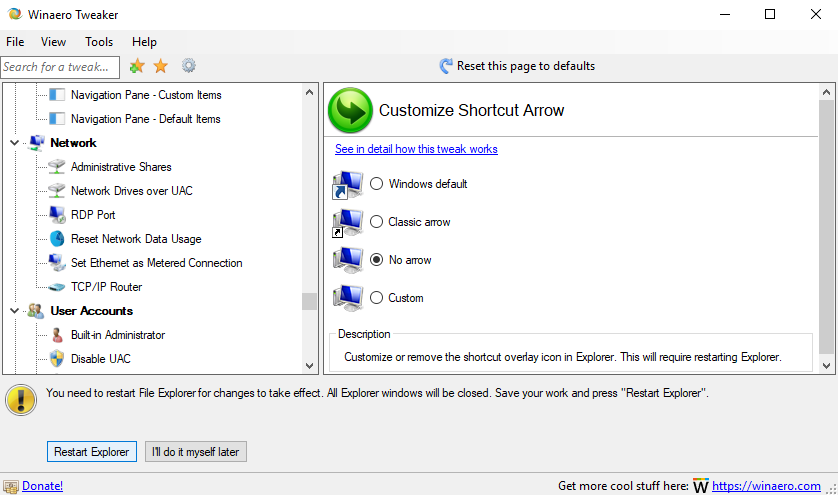Open the View menu
838x495 pixels.
pos(53,42)
